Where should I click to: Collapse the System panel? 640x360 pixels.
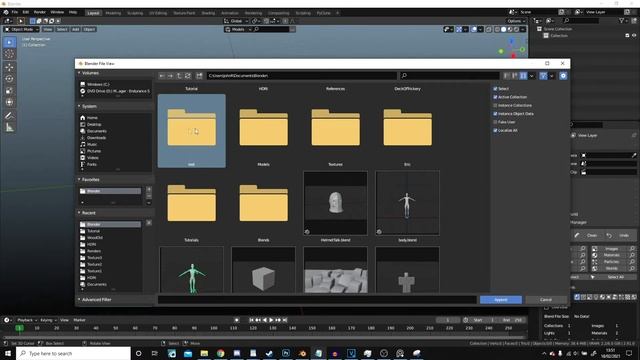79,106
